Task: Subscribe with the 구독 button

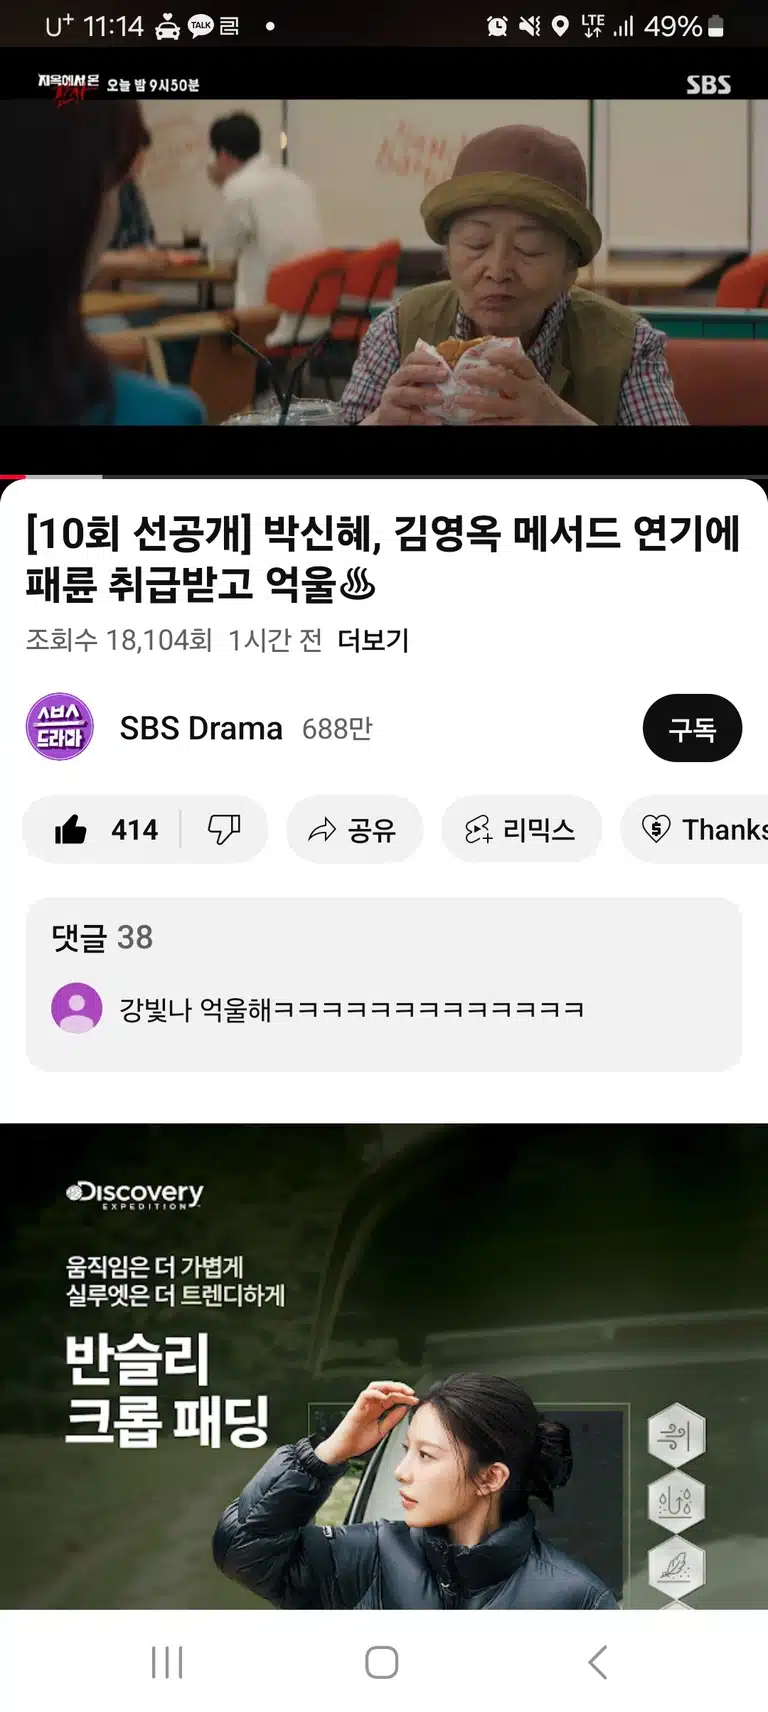Action: coord(692,728)
